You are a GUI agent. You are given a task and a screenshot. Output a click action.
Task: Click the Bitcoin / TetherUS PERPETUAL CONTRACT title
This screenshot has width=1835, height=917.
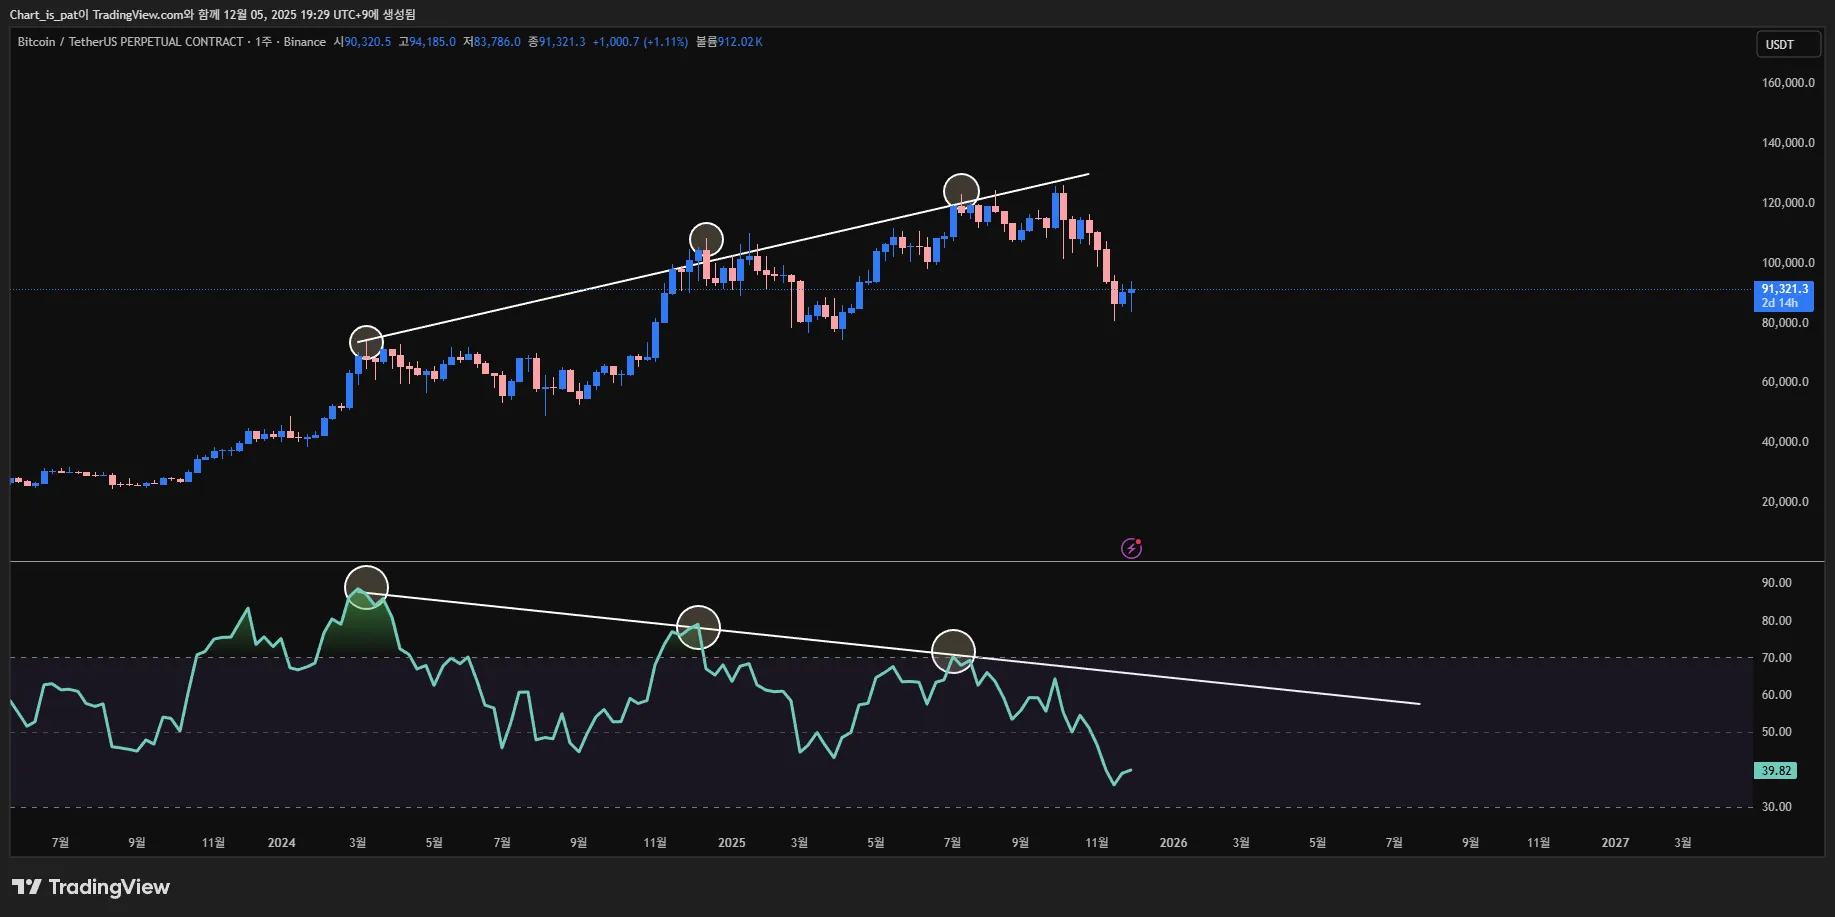point(130,42)
